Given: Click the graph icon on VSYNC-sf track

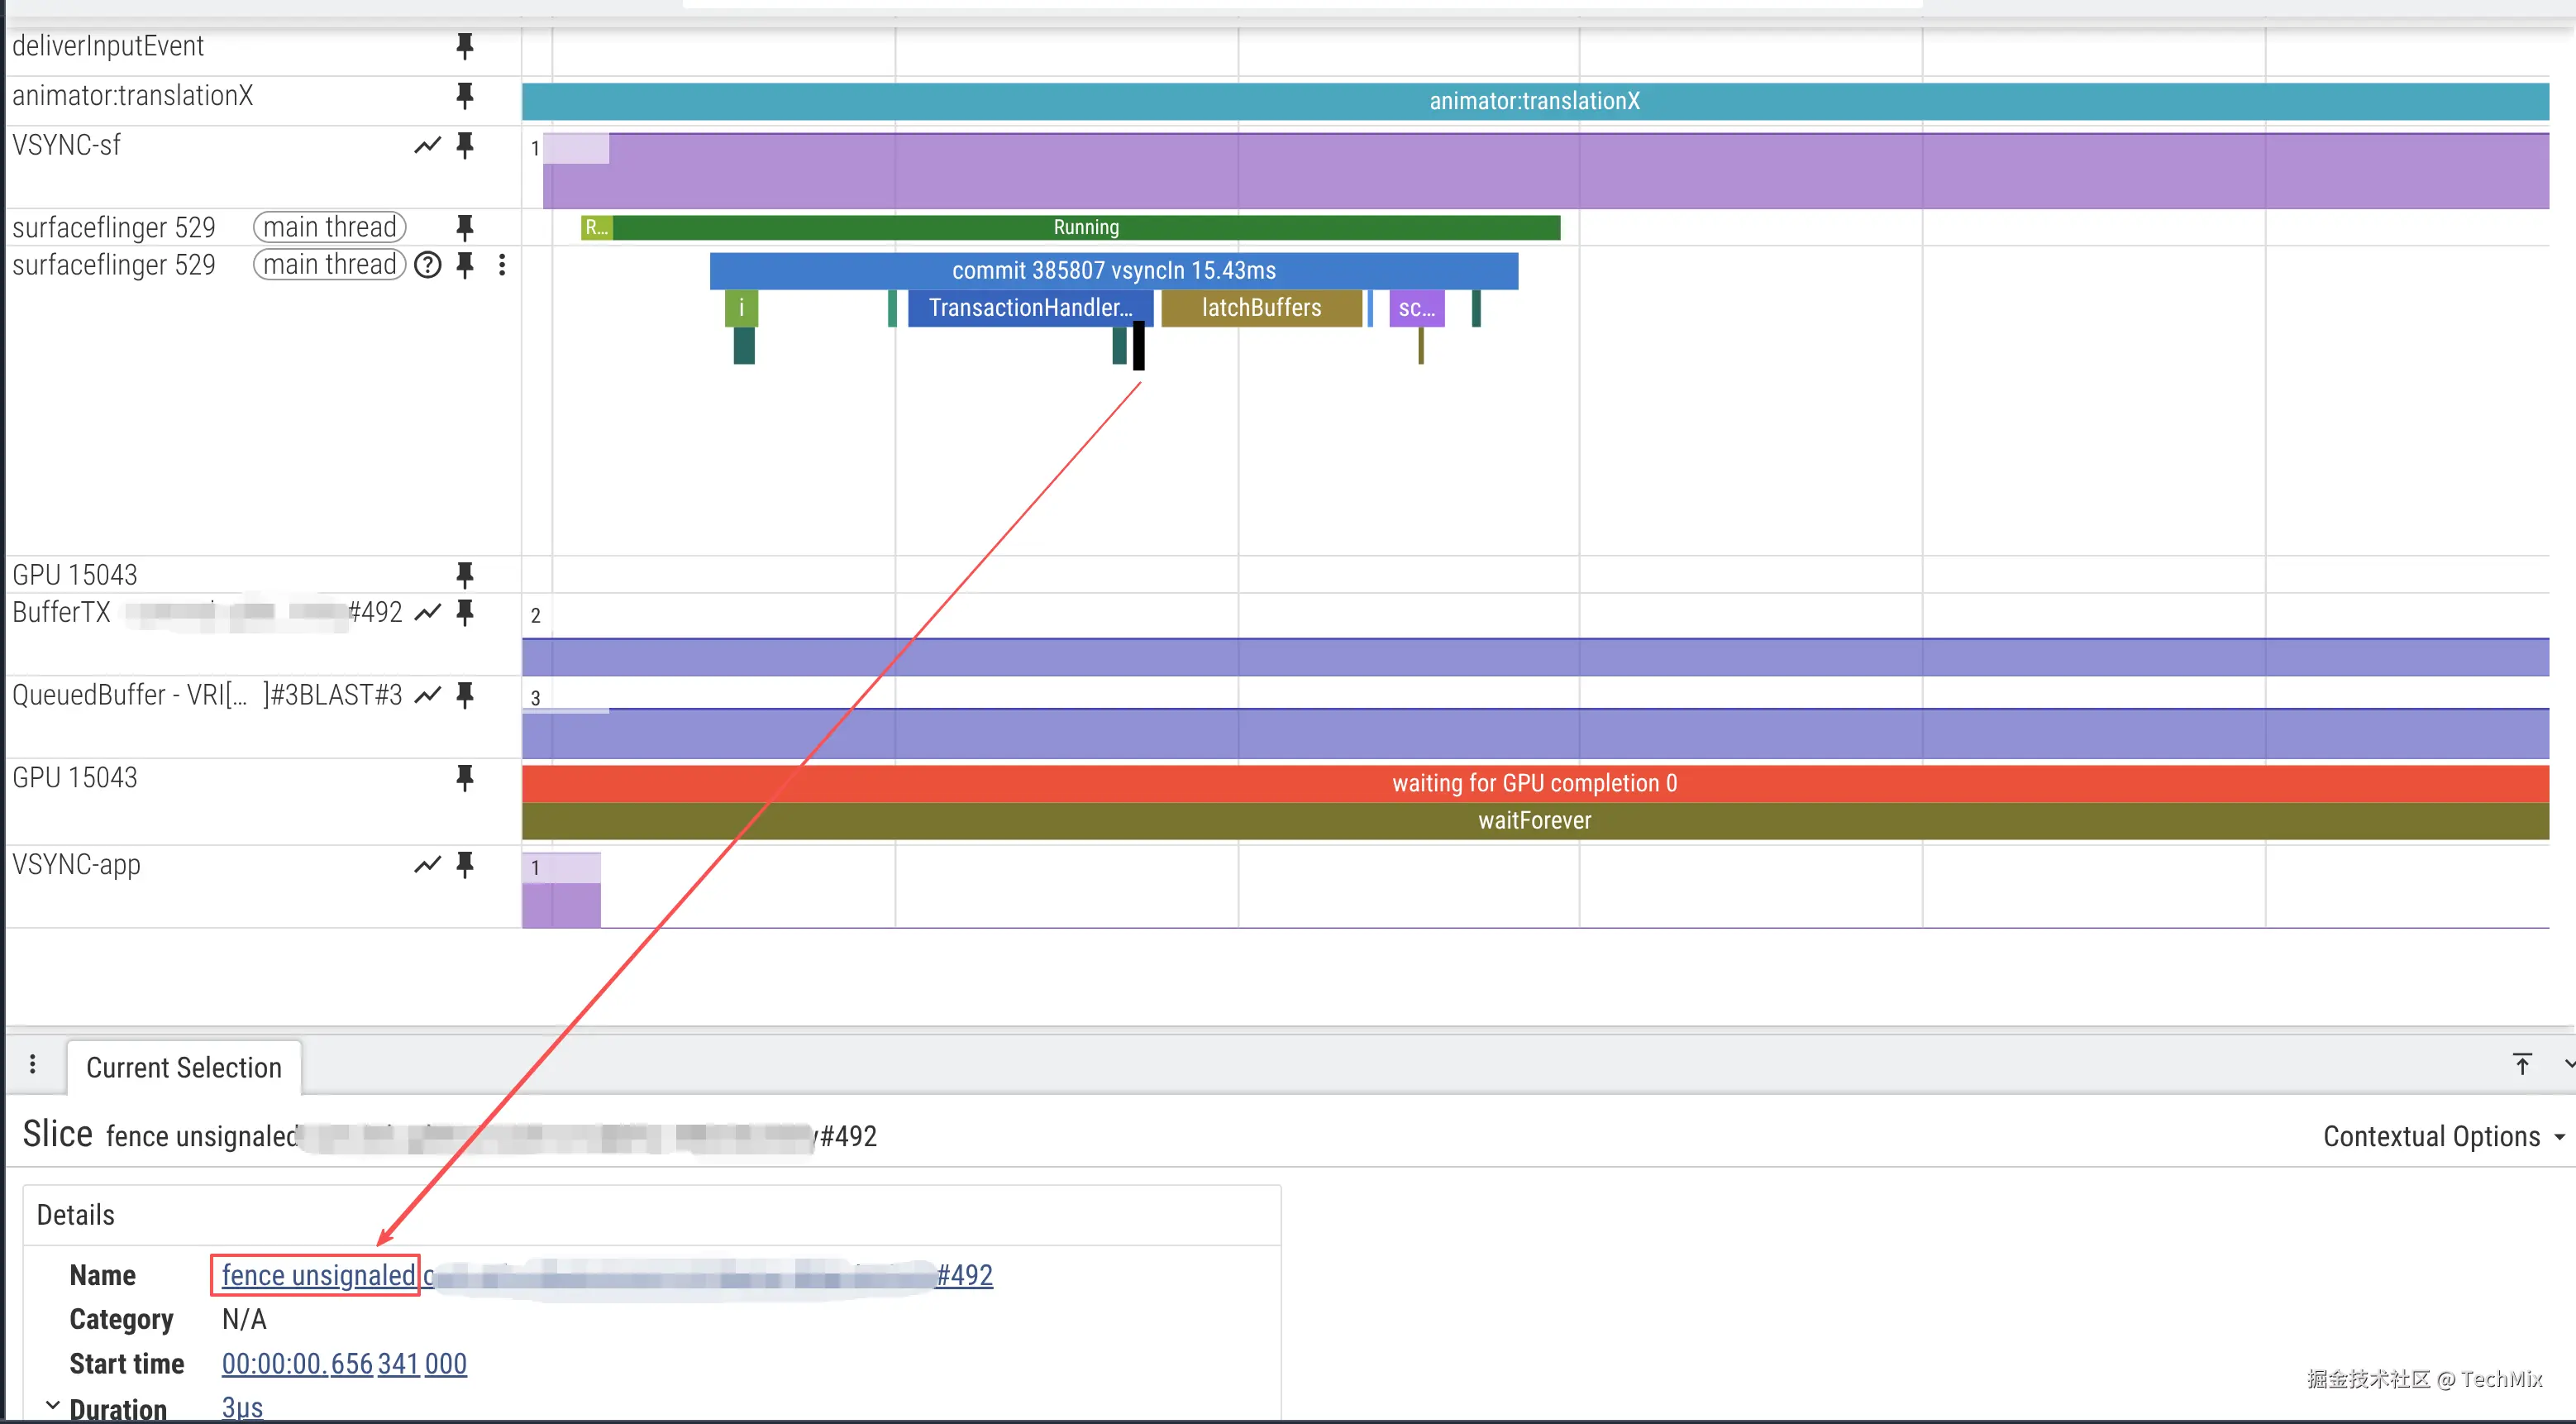Looking at the screenshot, I should pyautogui.click(x=428, y=145).
